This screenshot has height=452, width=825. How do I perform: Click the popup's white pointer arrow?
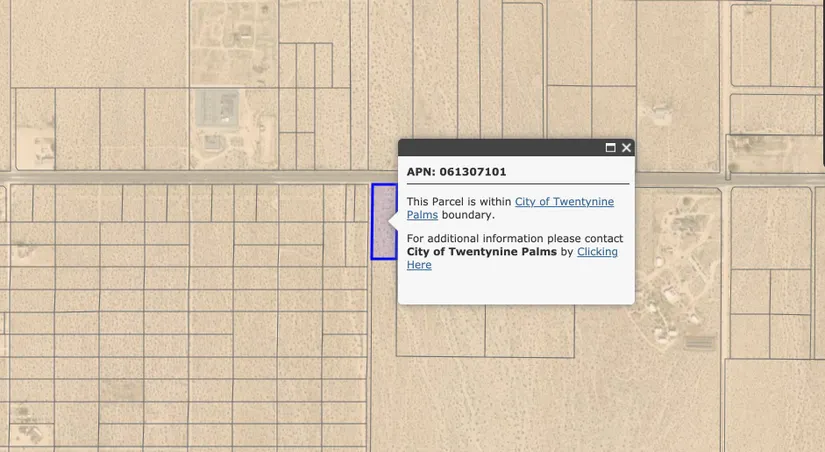pyautogui.click(x=393, y=221)
